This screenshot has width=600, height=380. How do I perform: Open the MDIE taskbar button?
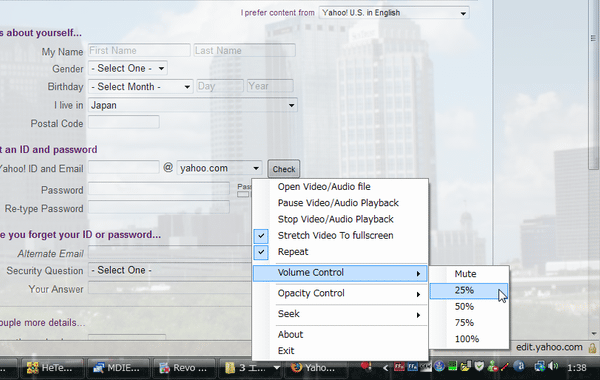[x=117, y=368]
